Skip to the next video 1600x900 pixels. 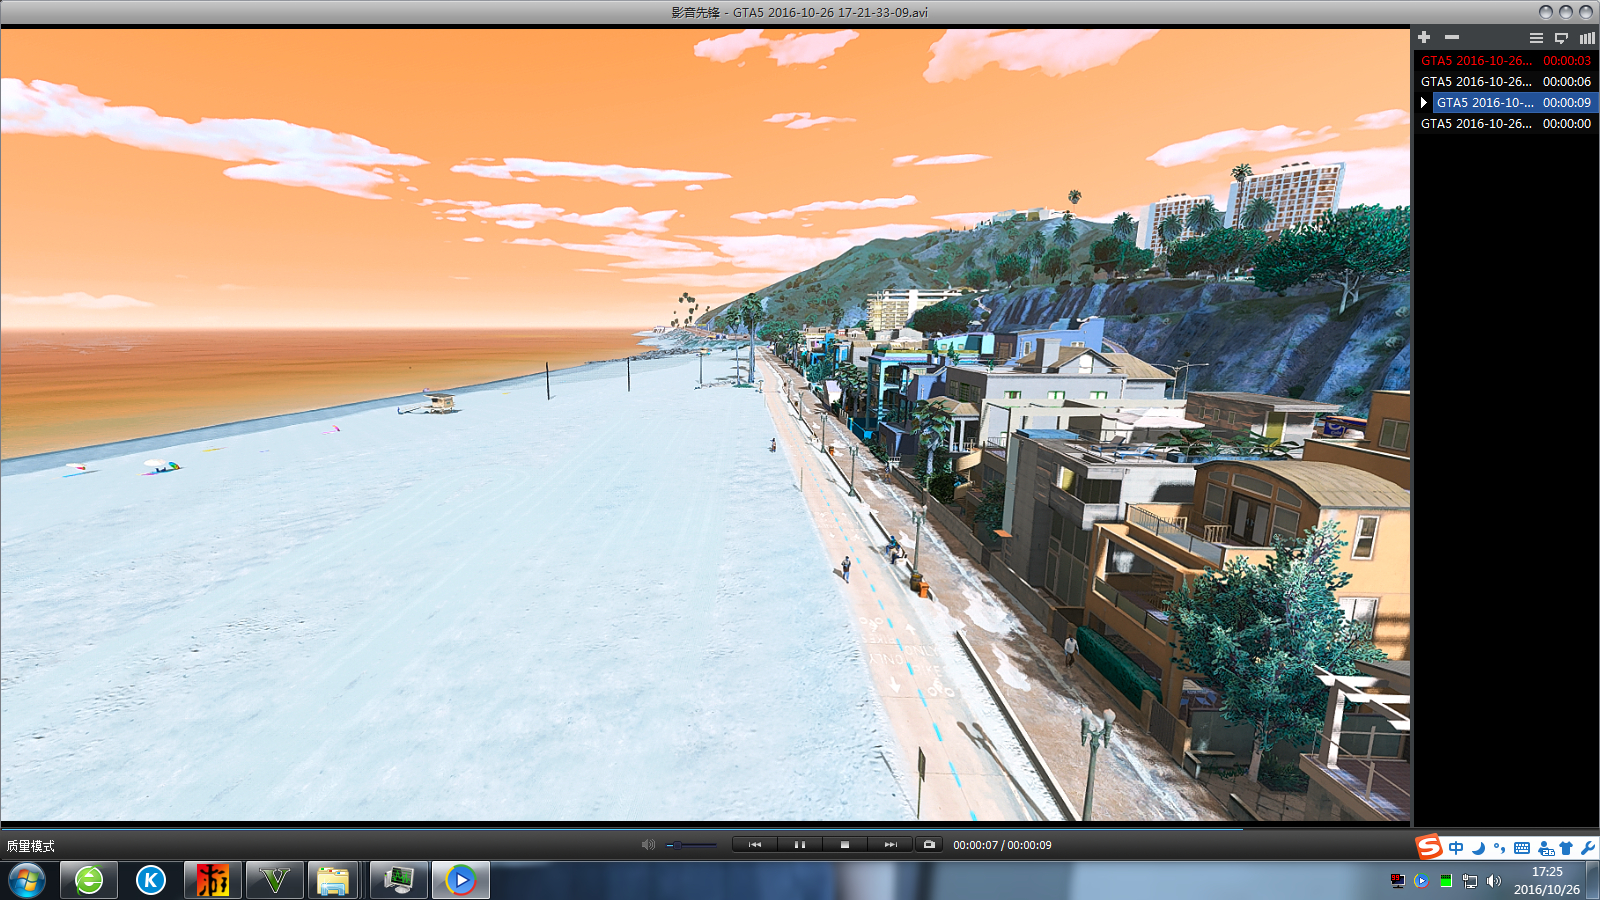tap(890, 845)
